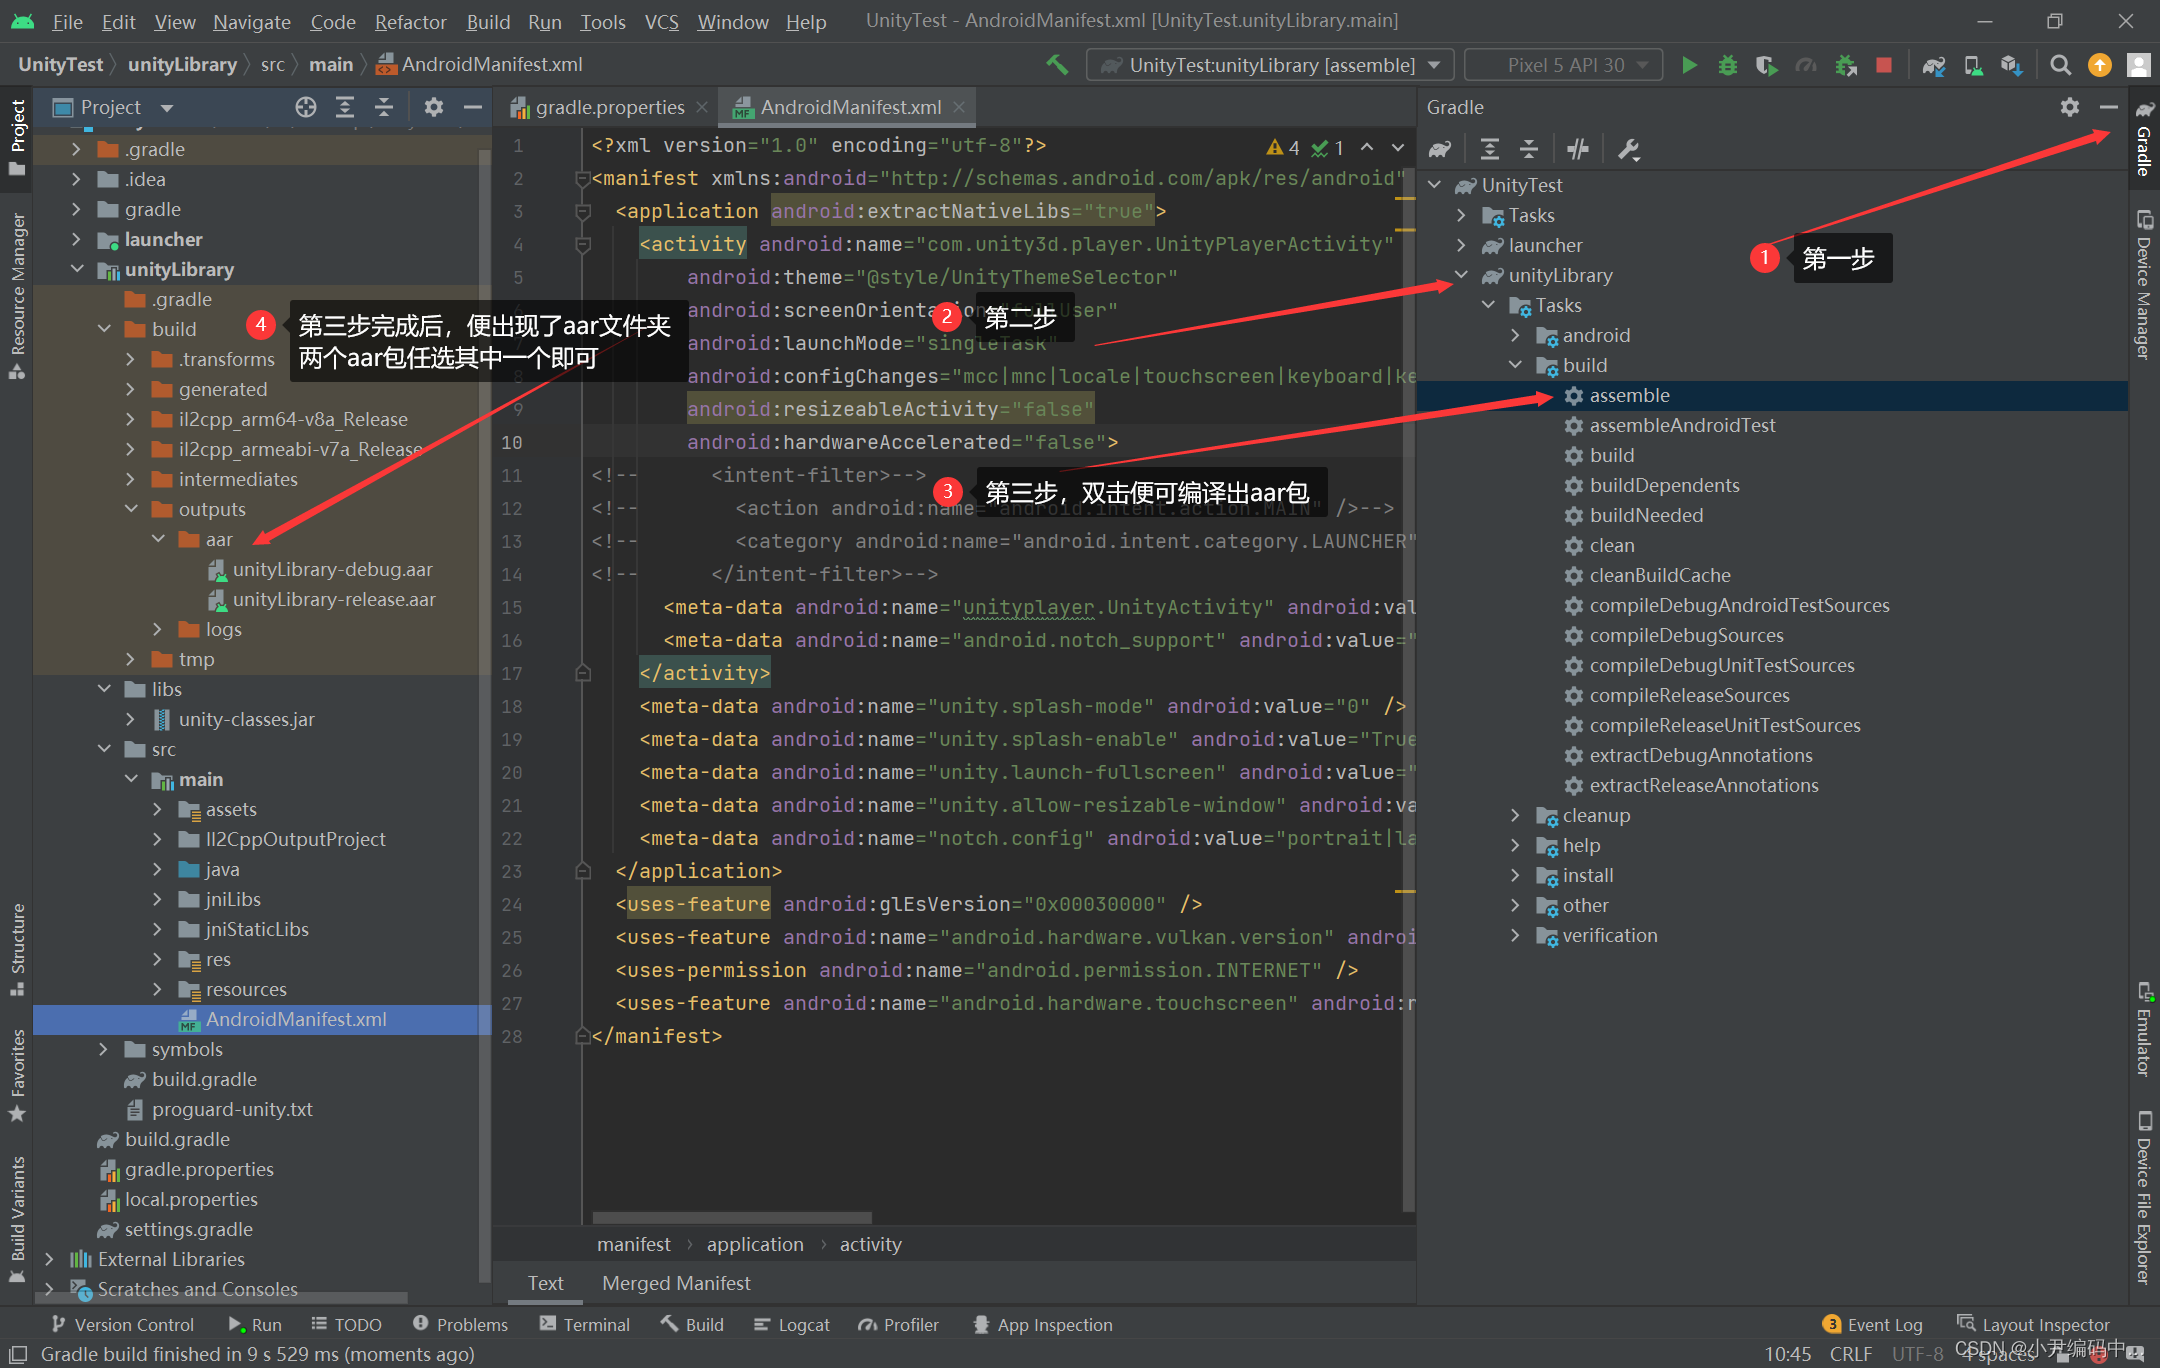This screenshot has width=2160, height=1368.
Task: Switch to Merged Manifest tab
Action: click(676, 1283)
